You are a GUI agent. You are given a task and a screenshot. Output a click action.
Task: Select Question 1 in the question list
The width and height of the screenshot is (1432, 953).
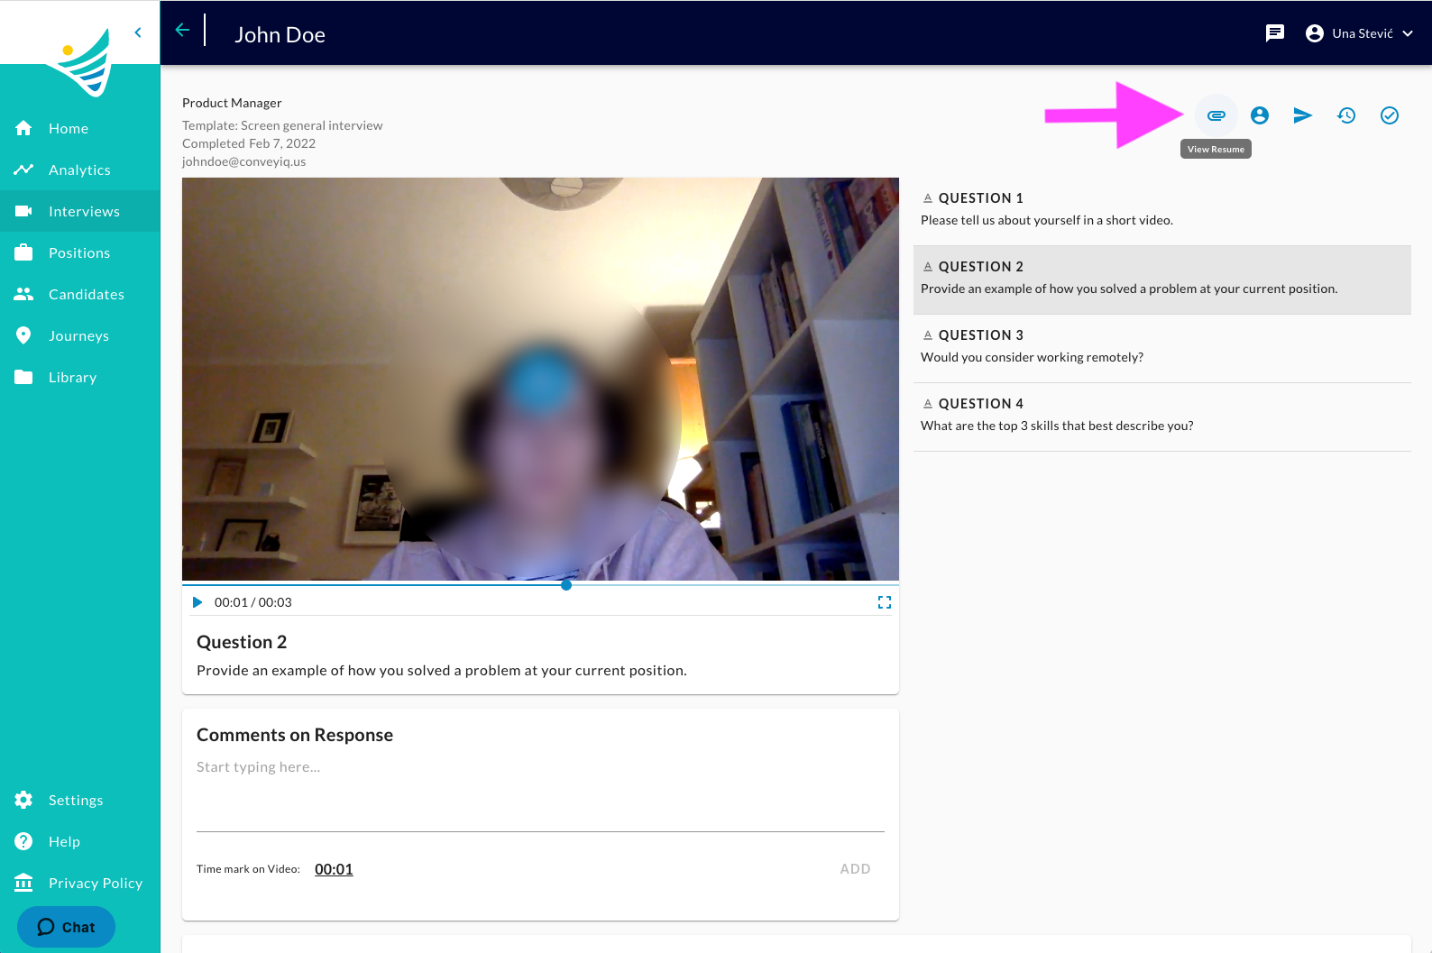(1162, 209)
